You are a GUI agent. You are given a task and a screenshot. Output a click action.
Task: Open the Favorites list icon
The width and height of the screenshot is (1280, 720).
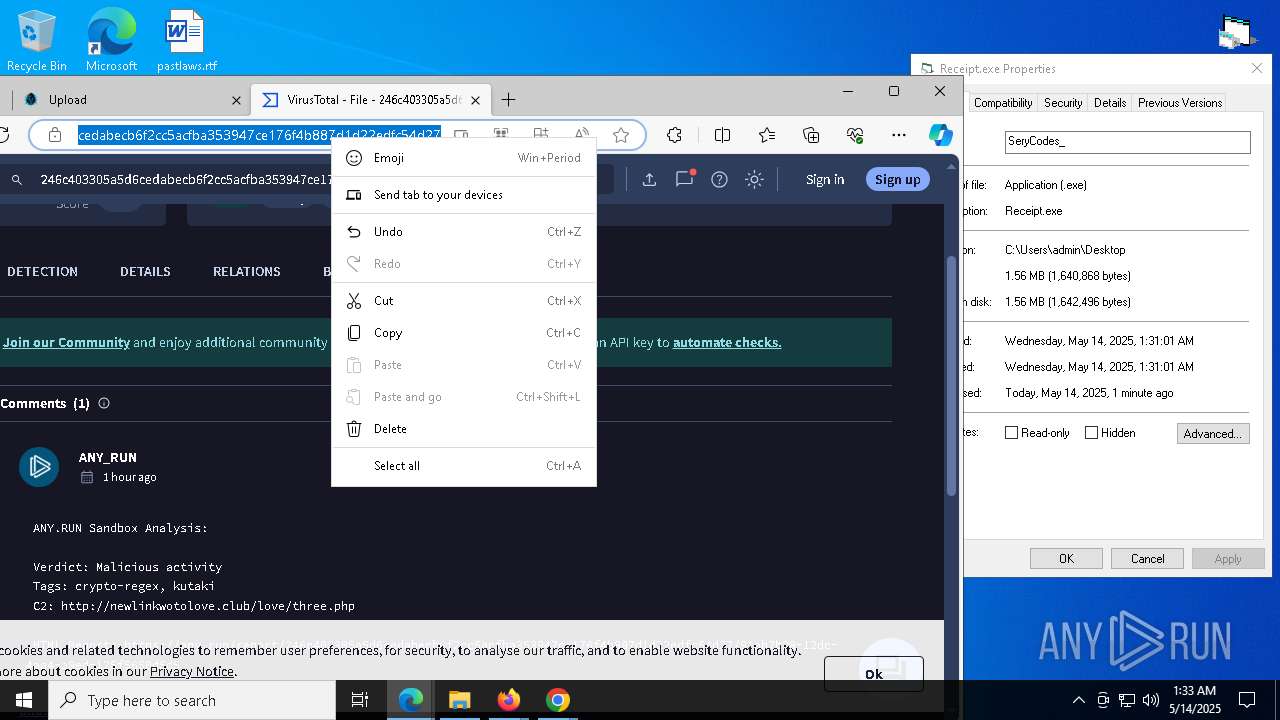pos(767,135)
